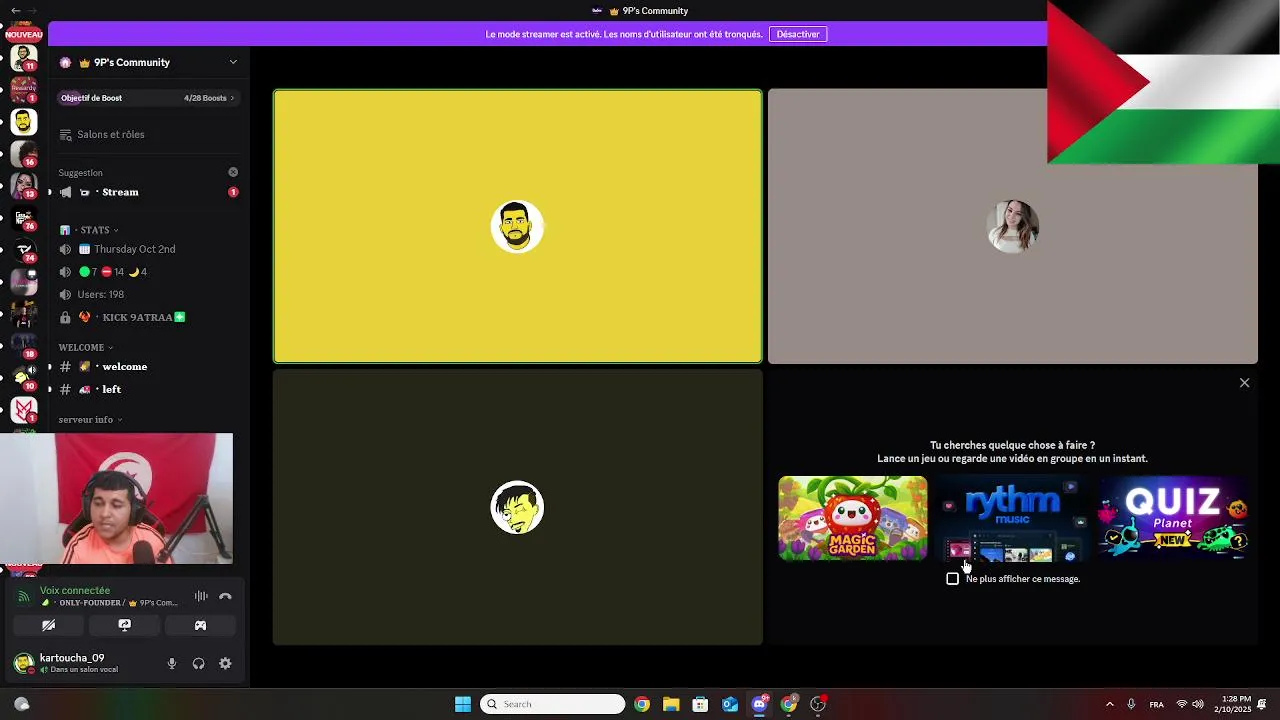Launch the Quiz Planet activity
The height and width of the screenshot is (720, 1280).
(1173, 518)
